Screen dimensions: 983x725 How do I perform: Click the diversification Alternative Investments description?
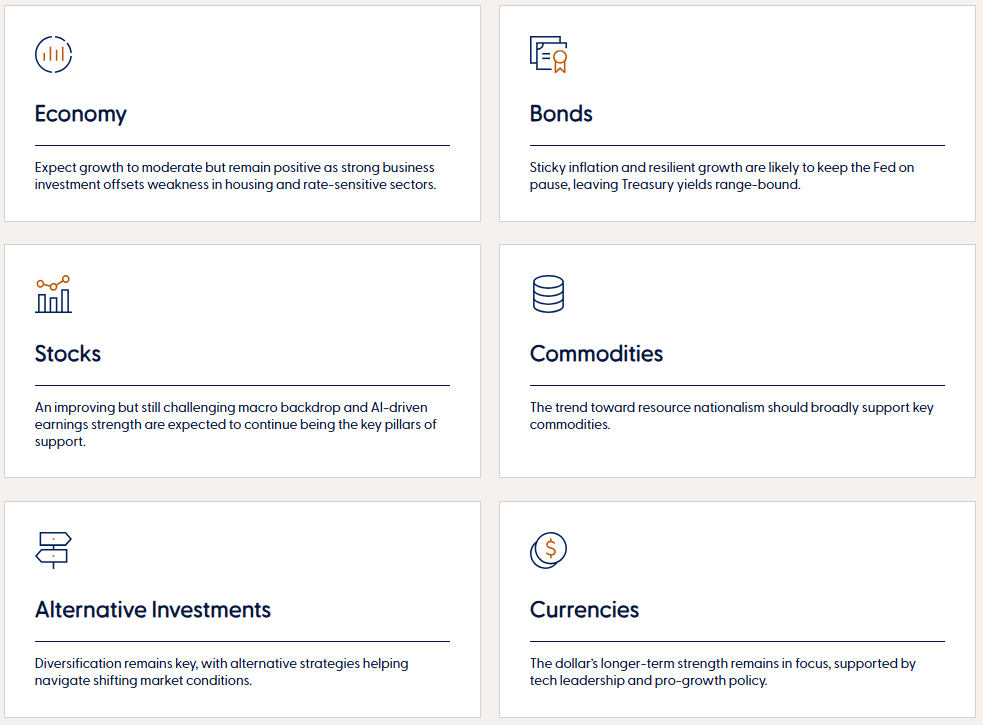pyautogui.click(x=221, y=672)
